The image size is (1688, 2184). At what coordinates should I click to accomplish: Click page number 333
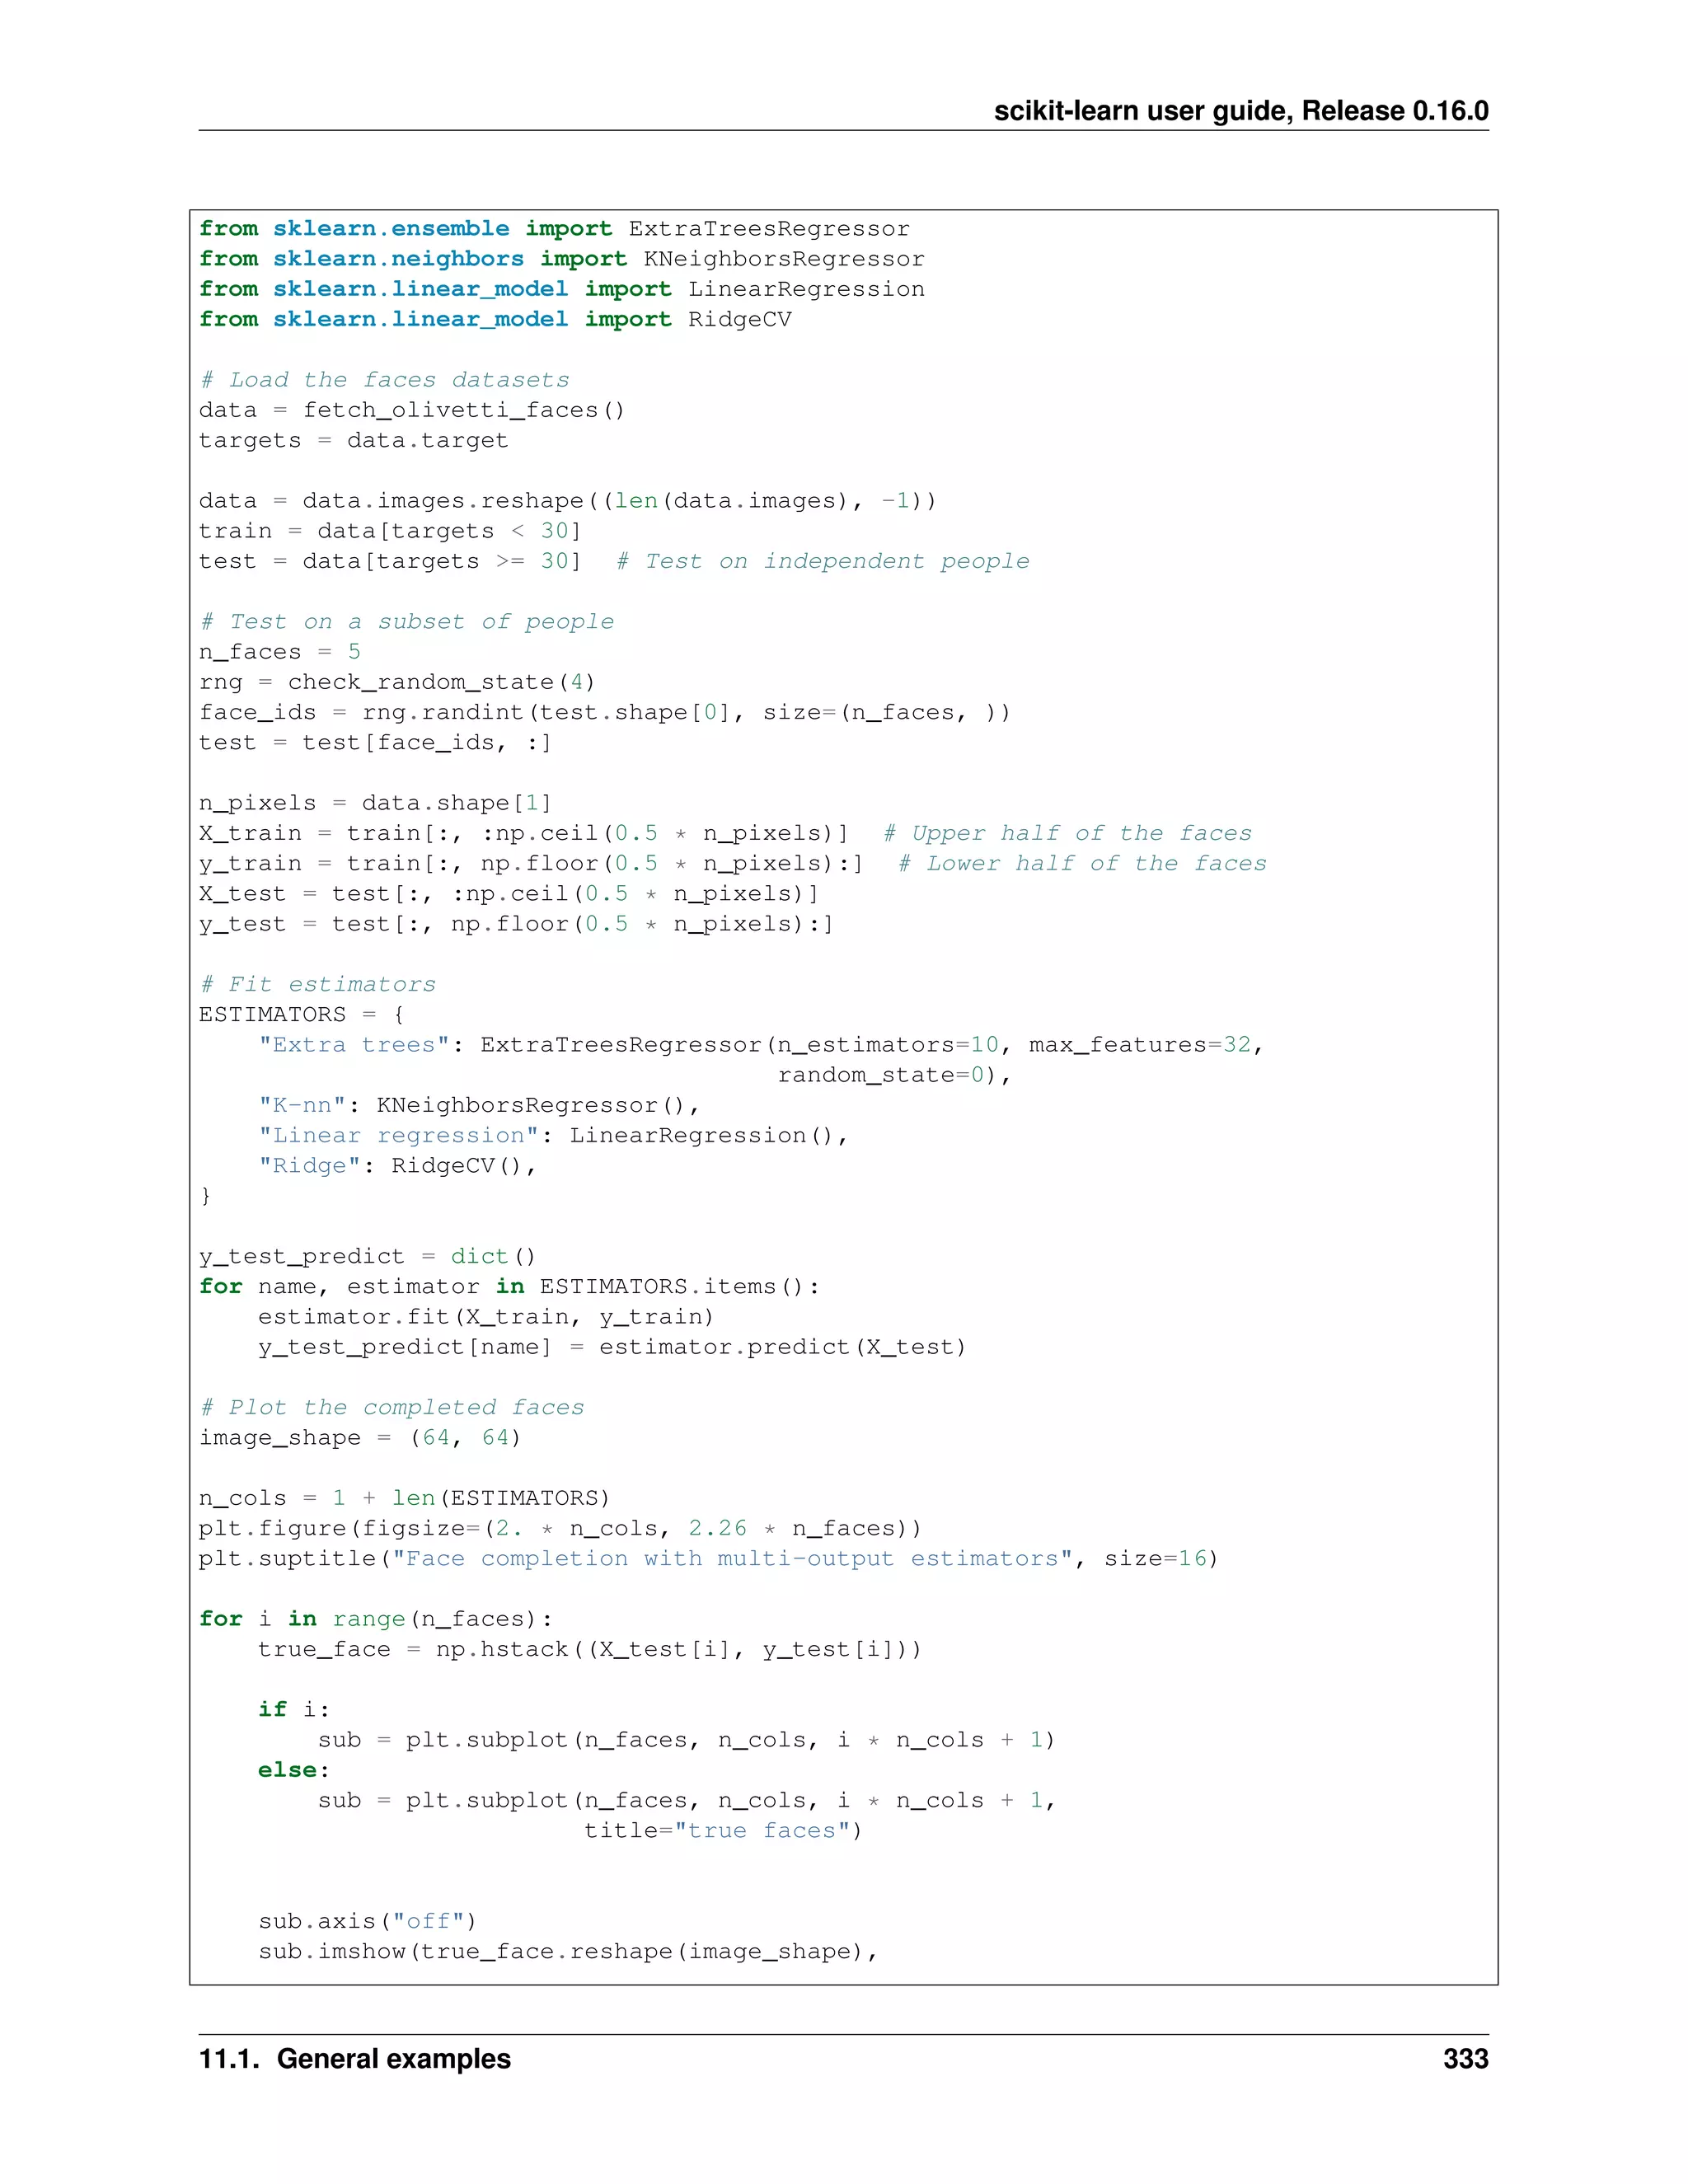1466,2058
